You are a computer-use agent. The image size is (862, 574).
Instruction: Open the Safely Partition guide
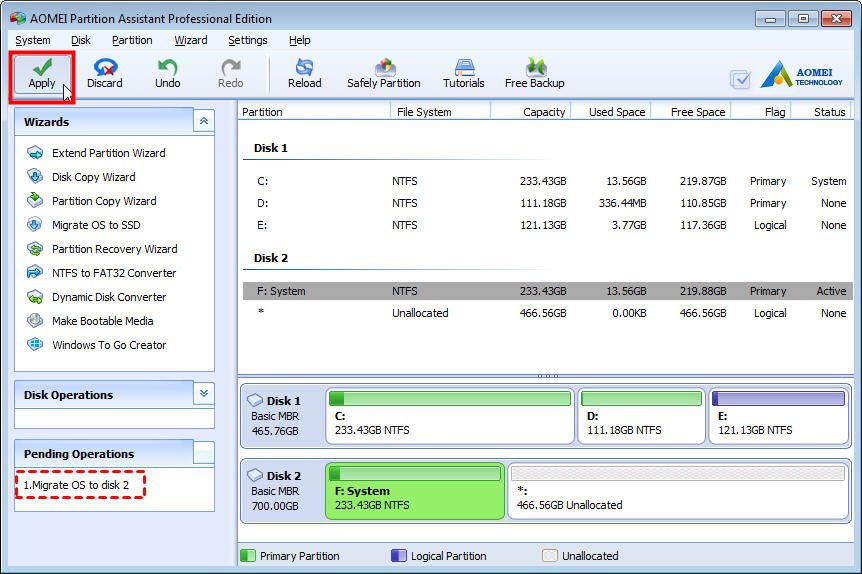click(384, 74)
